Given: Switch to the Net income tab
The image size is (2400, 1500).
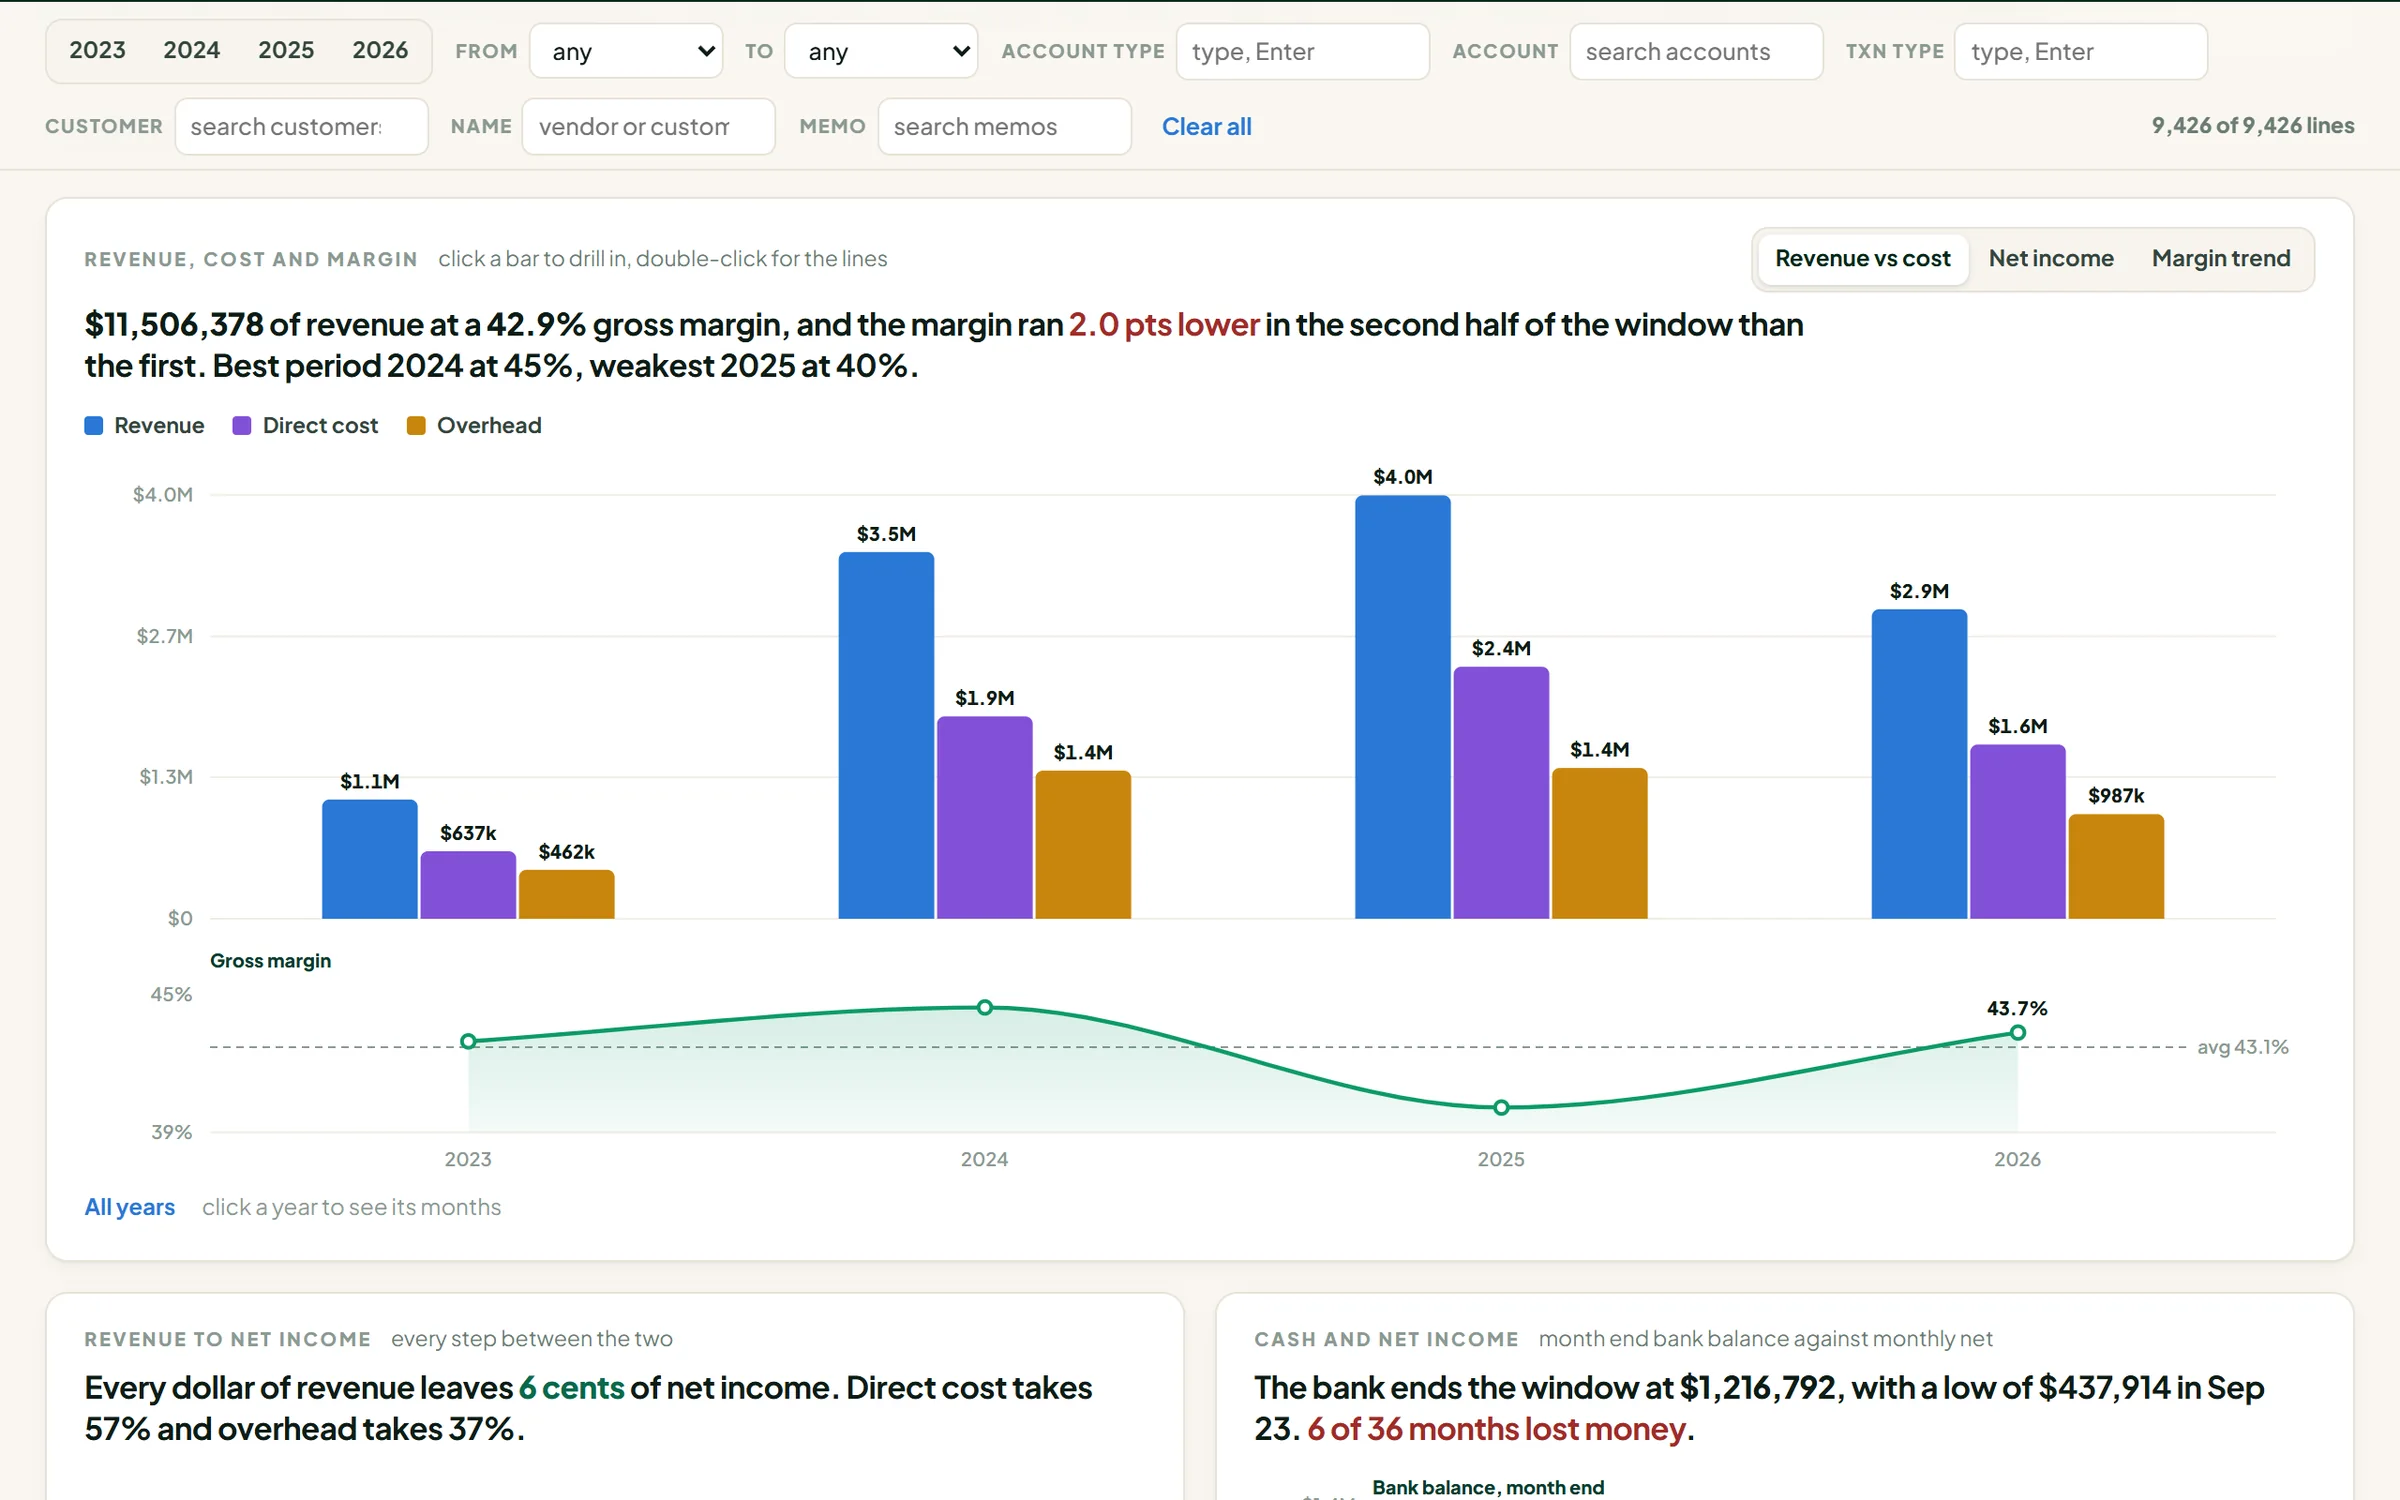Looking at the screenshot, I should 2051,258.
